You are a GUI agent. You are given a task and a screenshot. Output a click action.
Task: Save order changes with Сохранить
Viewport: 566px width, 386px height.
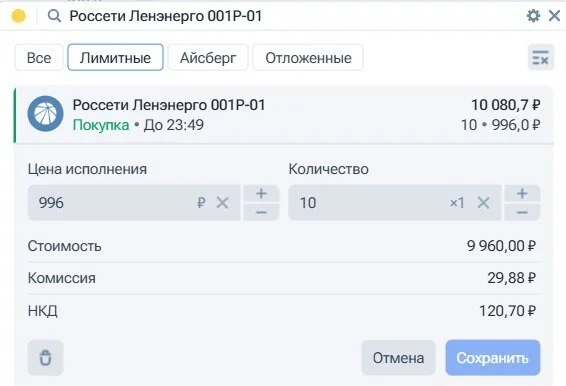pyautogui.click(x=493, y=358)
